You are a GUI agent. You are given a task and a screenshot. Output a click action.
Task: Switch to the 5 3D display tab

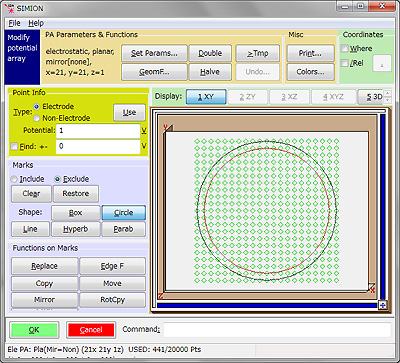pyautogui.click(x=370, y=97)
